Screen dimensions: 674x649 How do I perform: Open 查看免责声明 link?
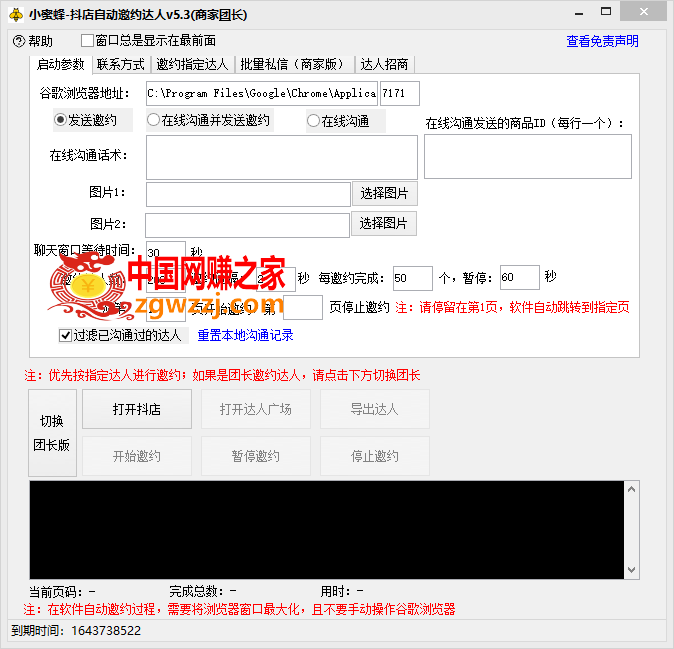(x=602, y=41)
